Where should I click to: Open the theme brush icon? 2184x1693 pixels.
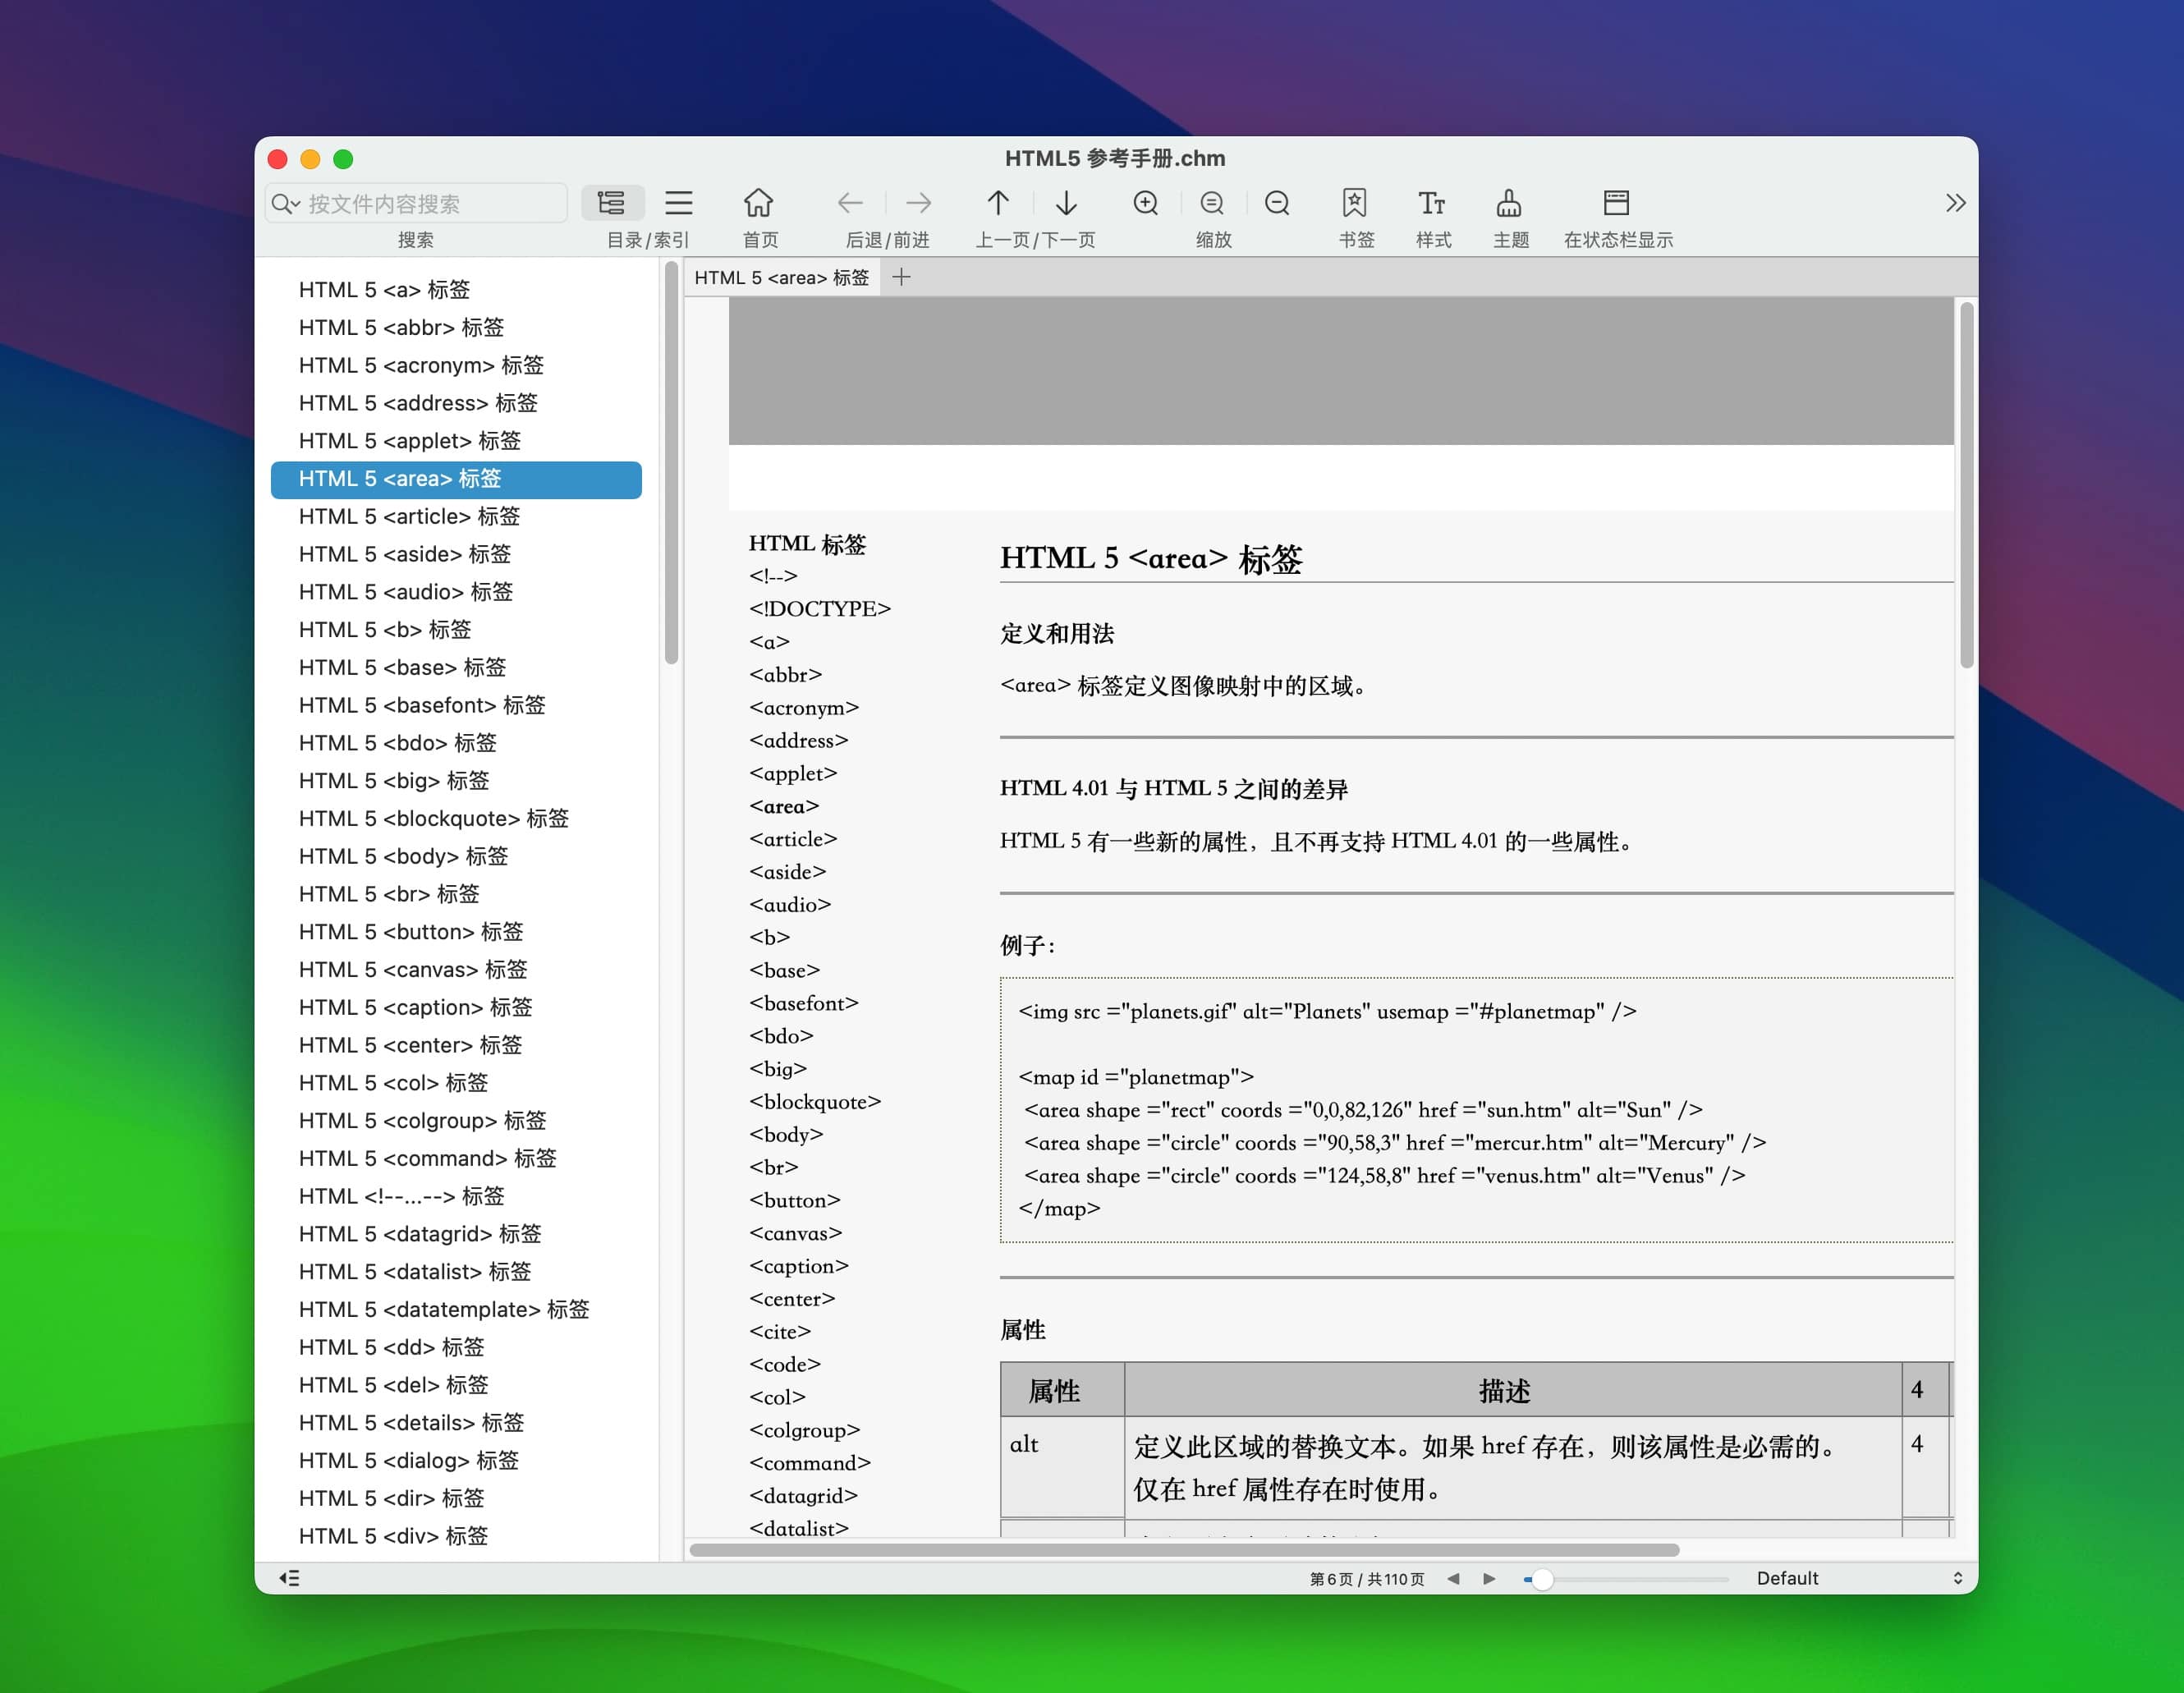pos(1509,203)
